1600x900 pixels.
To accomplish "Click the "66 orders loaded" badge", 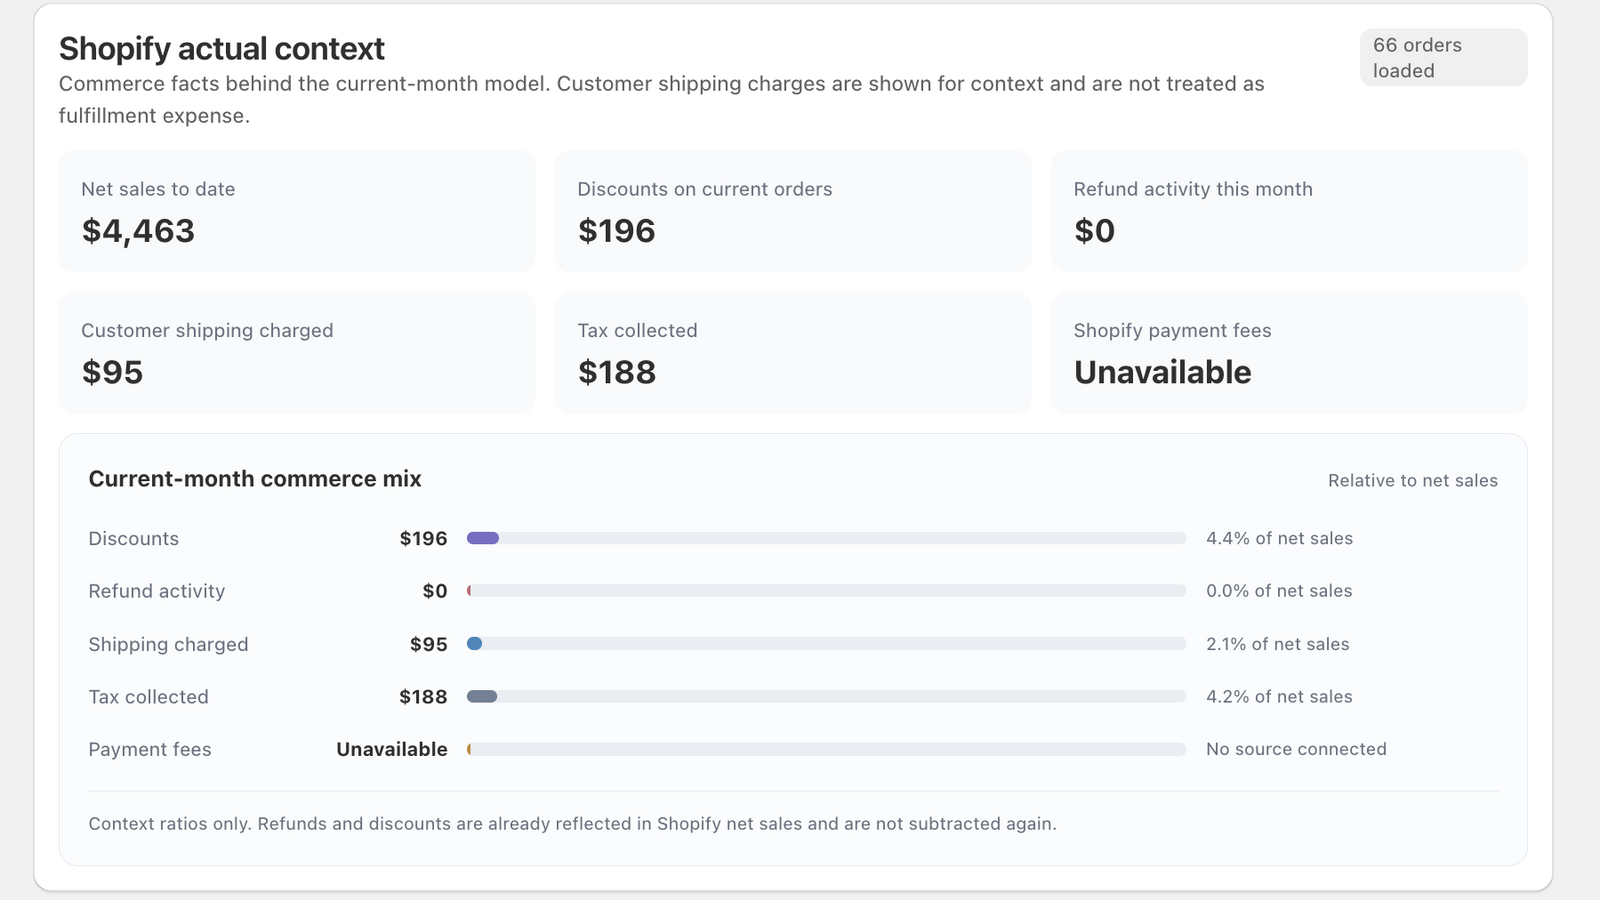I will tap(1443, 57).
